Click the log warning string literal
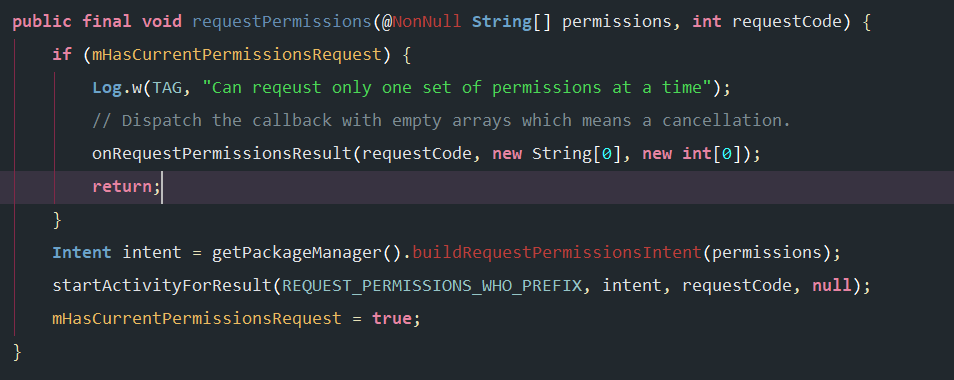 [457, 88]
